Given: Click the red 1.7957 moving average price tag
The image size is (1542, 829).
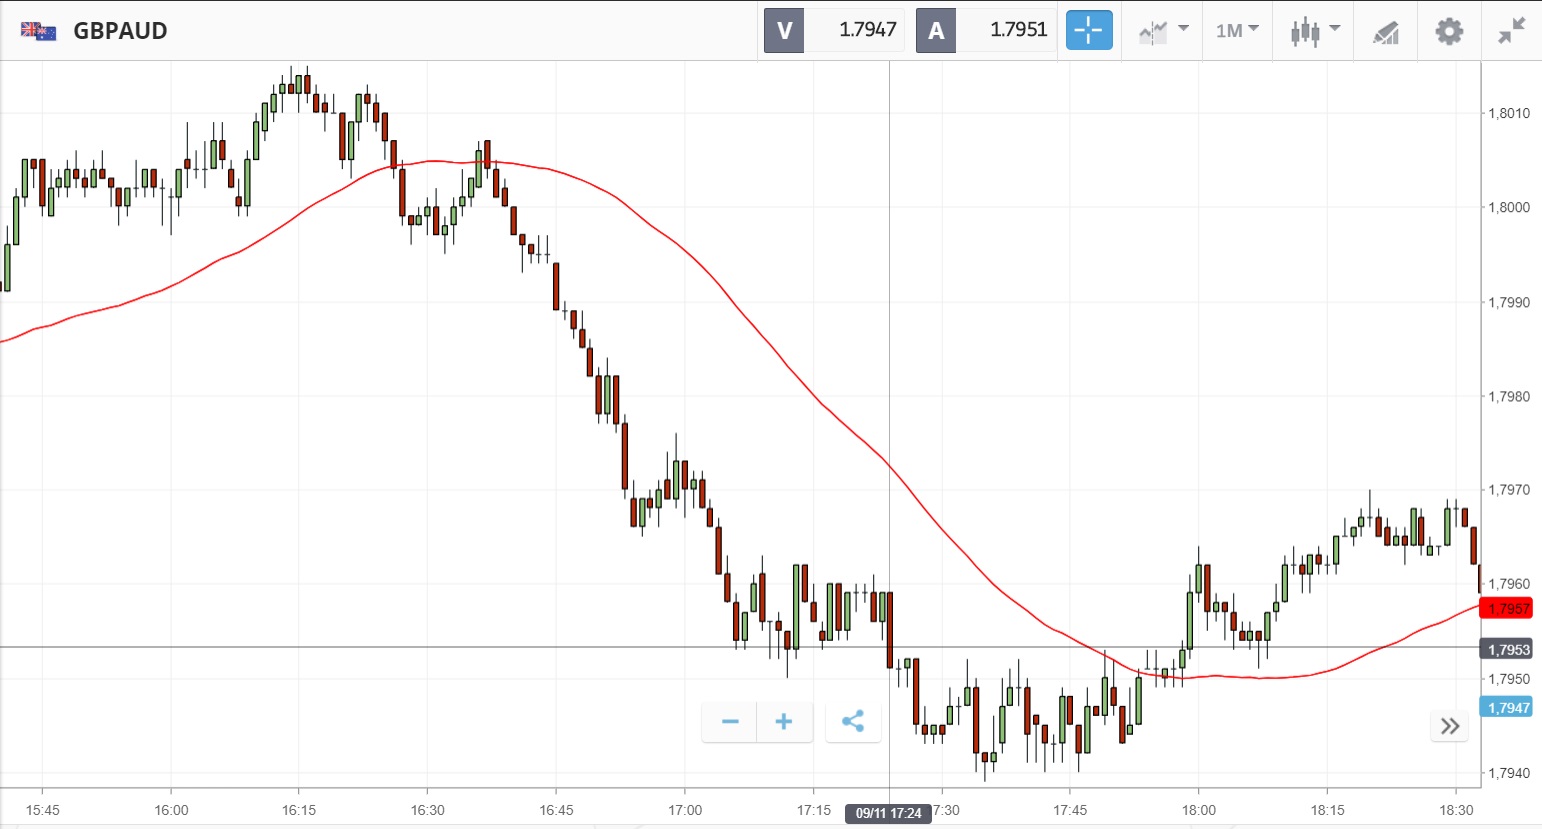Looking at the screenshot, I should click(x=1508, y=609).
